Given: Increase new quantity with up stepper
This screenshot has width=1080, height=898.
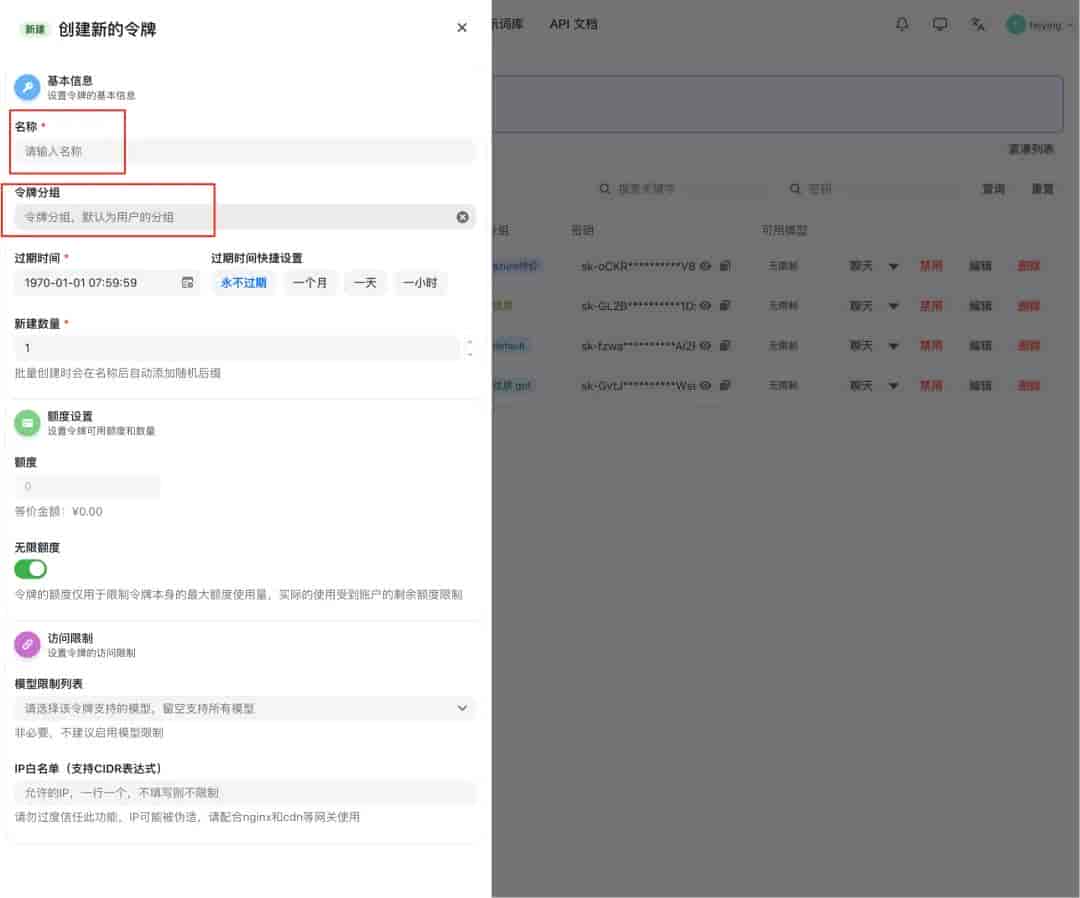Looking at the screenshot, I should click(469, 342).
